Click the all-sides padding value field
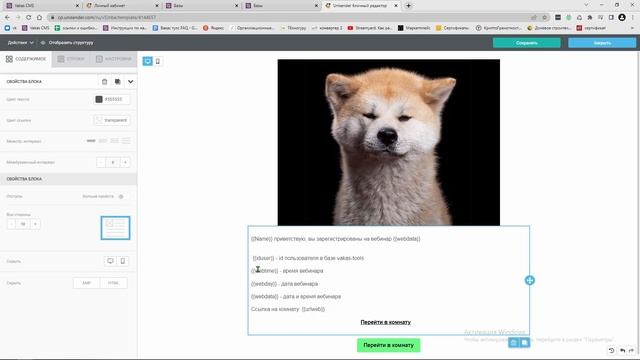 23,224
